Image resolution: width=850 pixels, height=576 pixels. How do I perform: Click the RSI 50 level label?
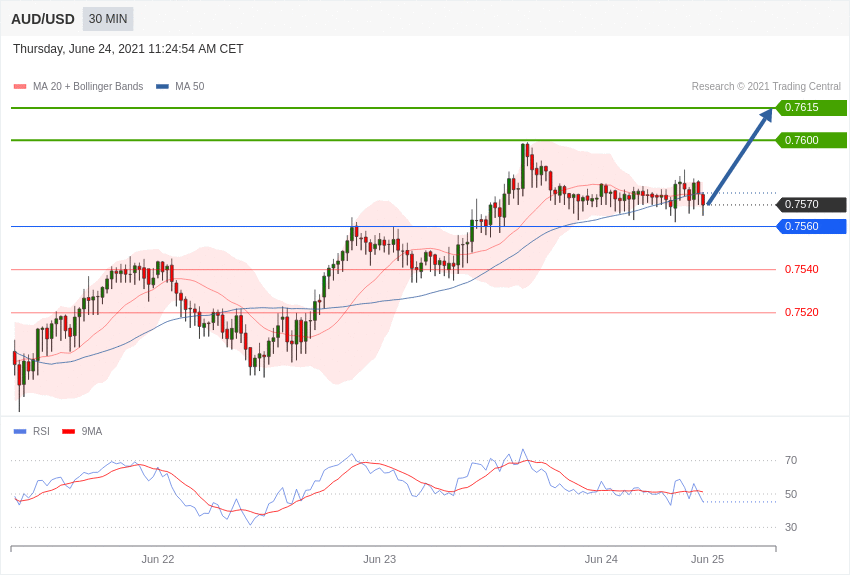coord(791,494)
